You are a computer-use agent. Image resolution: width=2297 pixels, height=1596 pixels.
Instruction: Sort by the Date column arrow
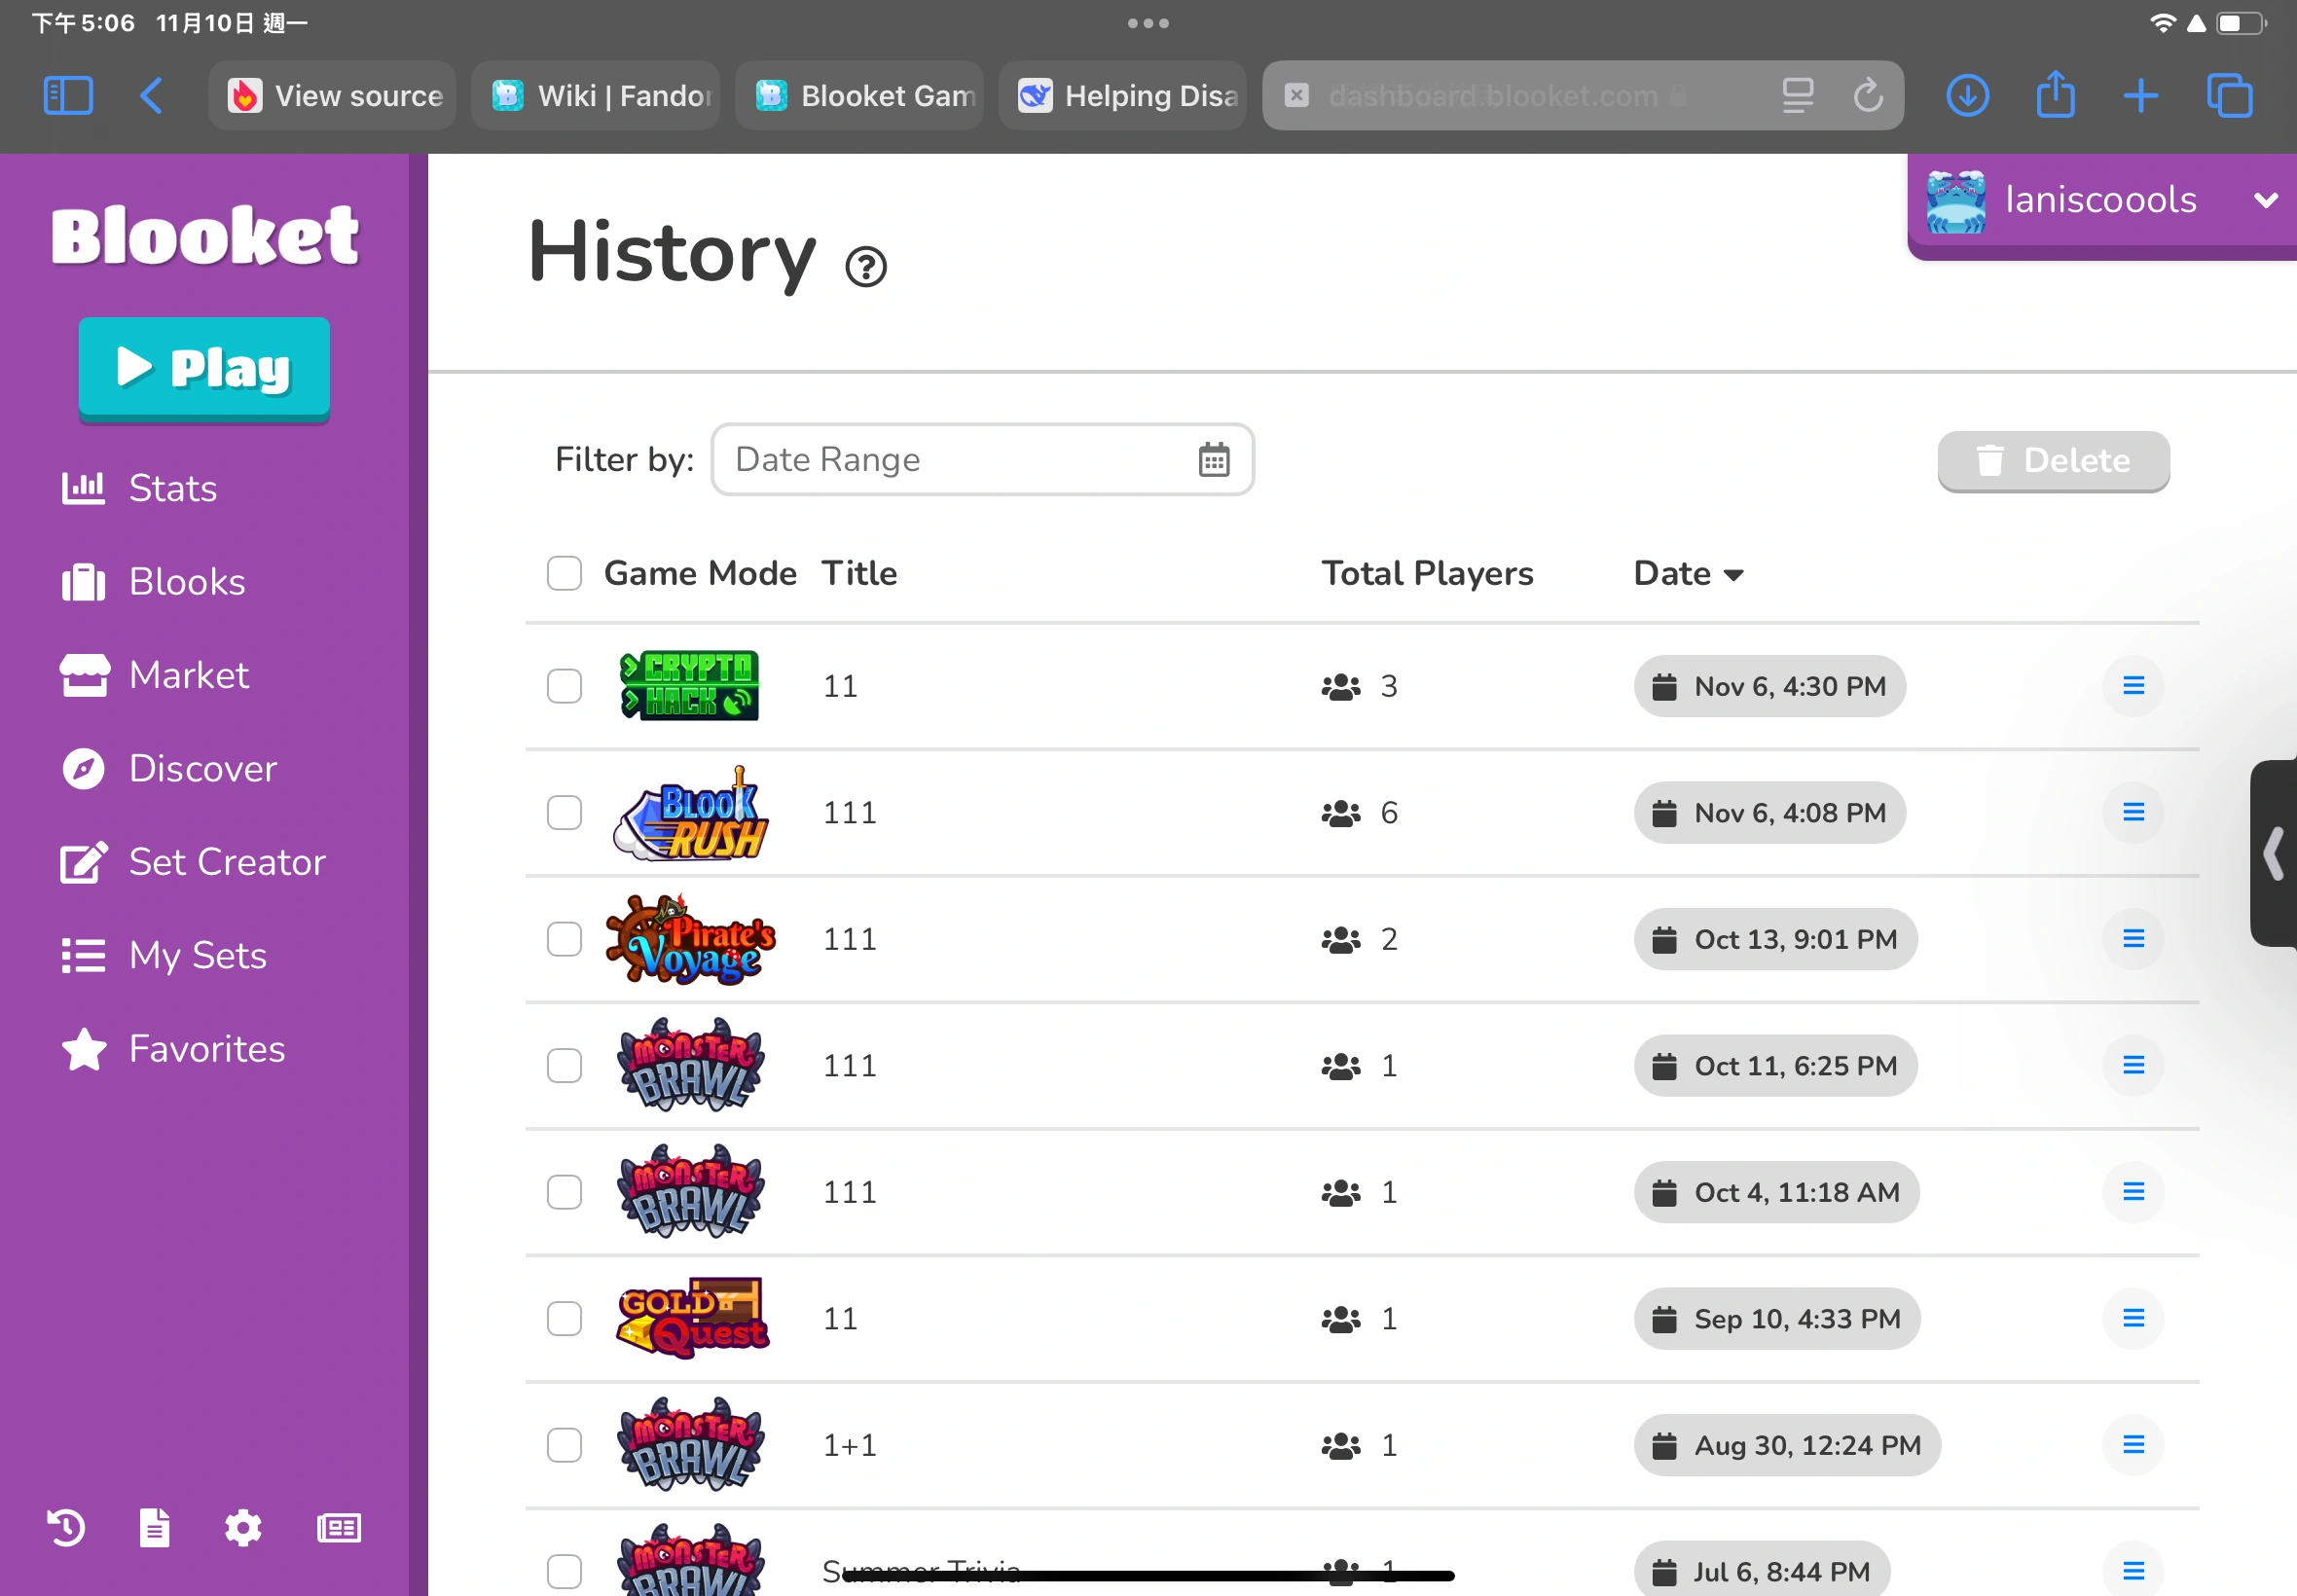coord(1734,575)
